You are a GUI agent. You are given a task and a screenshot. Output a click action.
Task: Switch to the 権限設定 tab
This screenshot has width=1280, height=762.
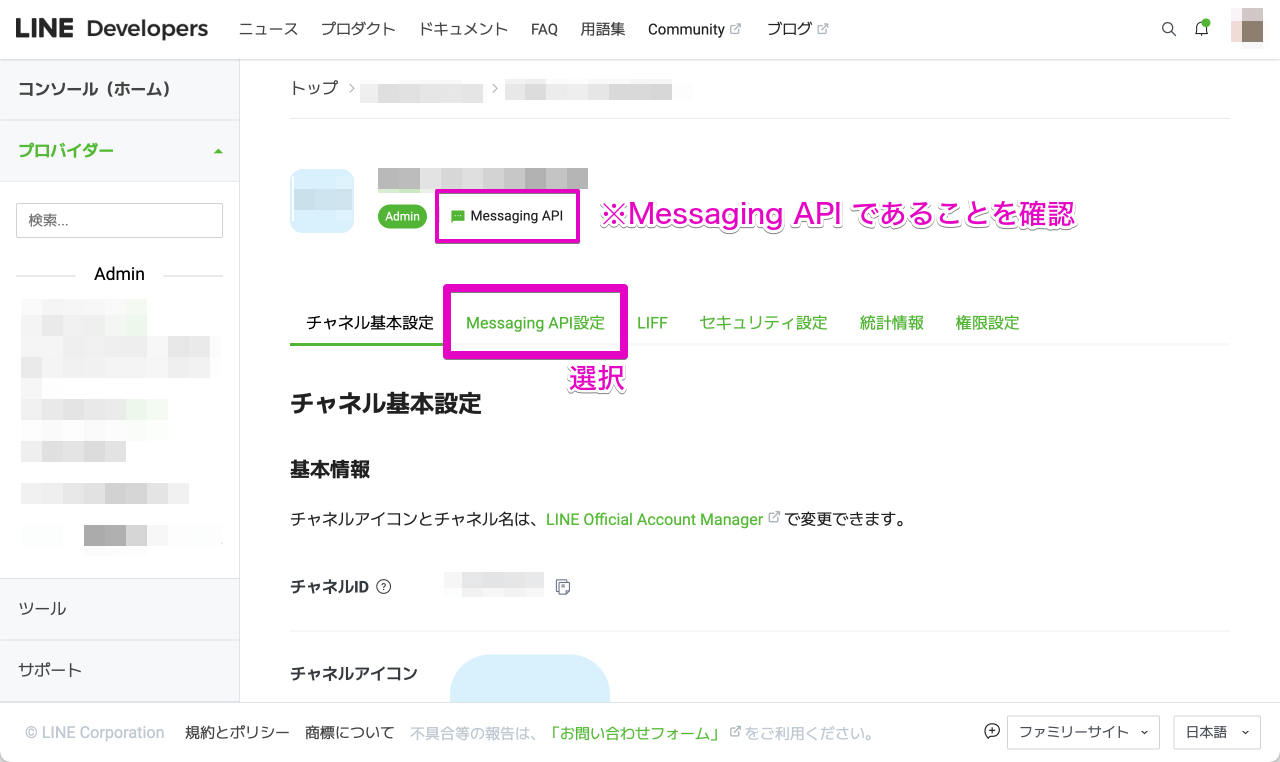click(987, 323)
